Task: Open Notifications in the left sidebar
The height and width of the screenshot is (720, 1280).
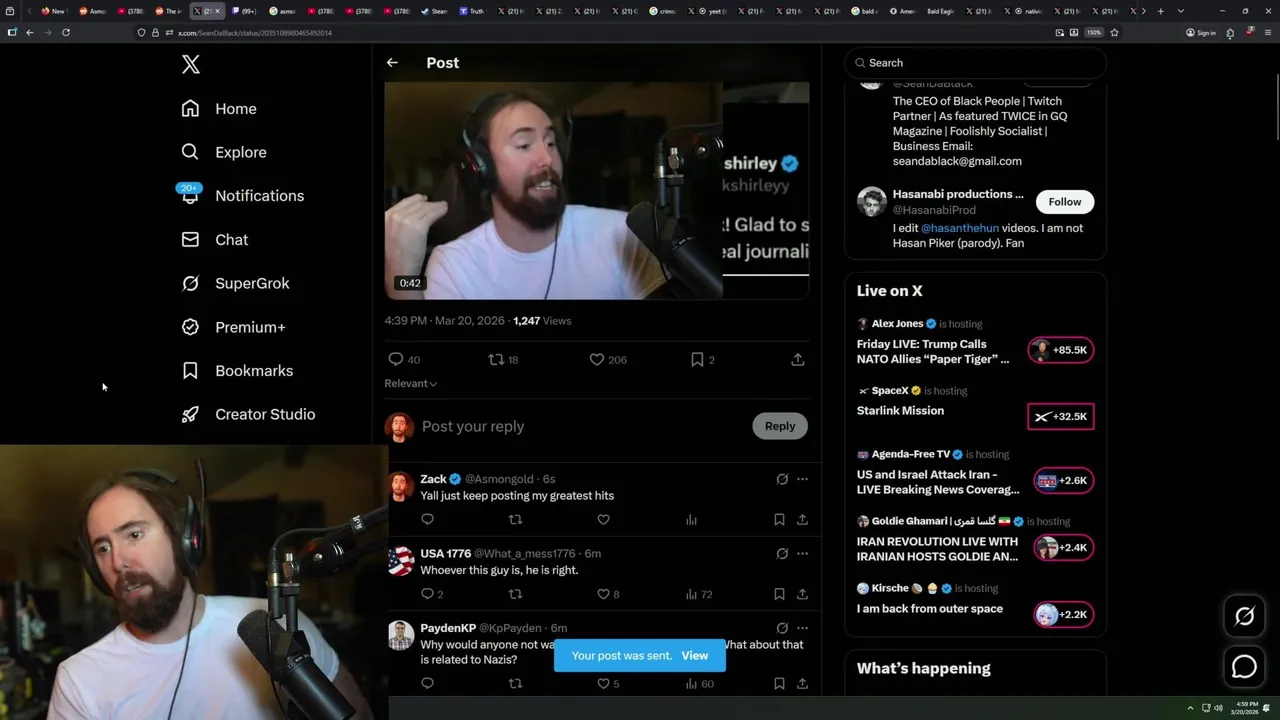Action: 242,196
